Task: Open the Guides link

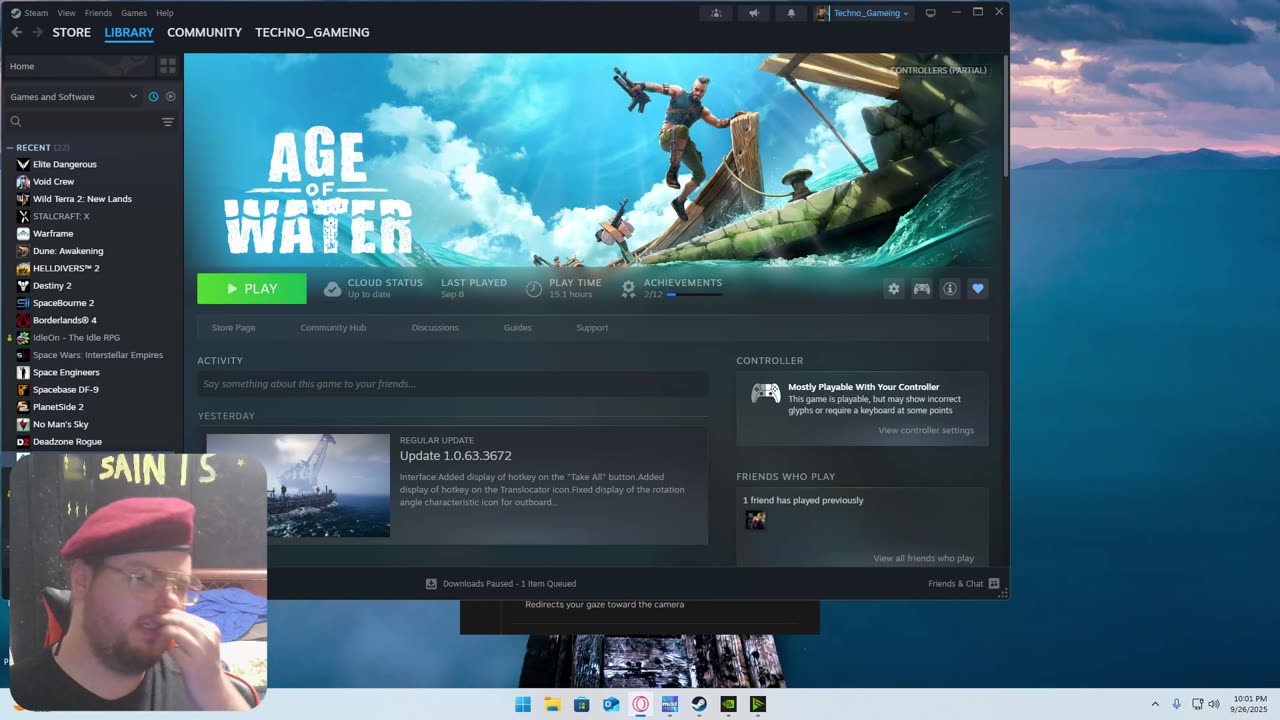Action: click(517, 328)
